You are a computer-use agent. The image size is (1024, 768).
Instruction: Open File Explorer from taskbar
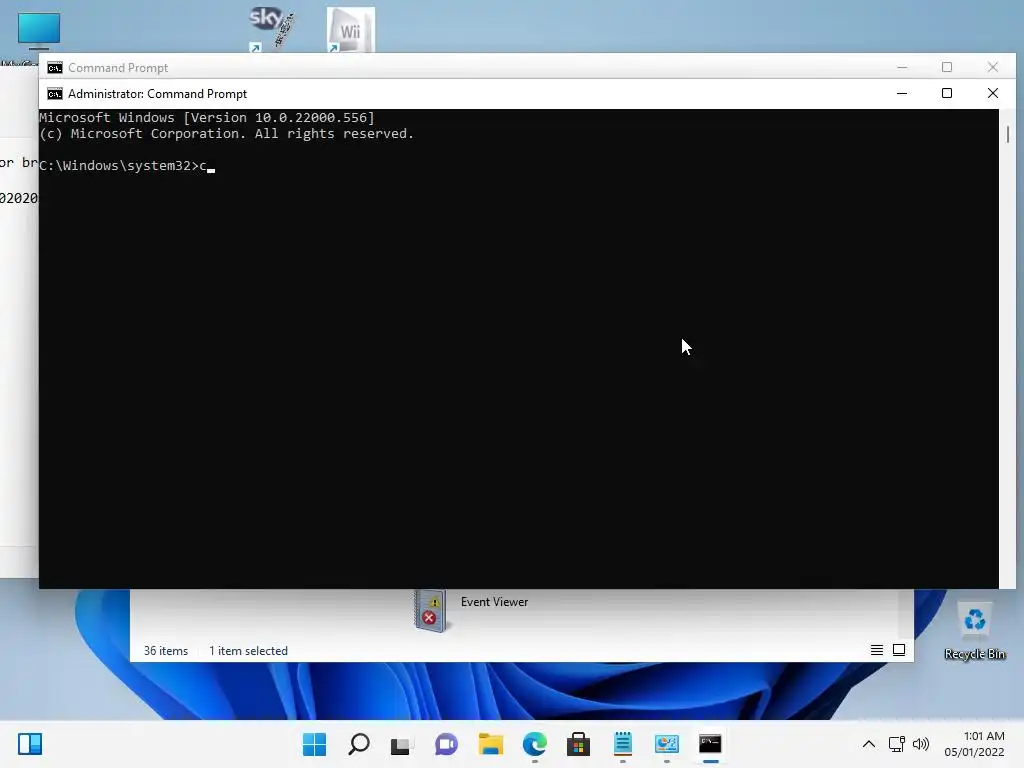490,744
